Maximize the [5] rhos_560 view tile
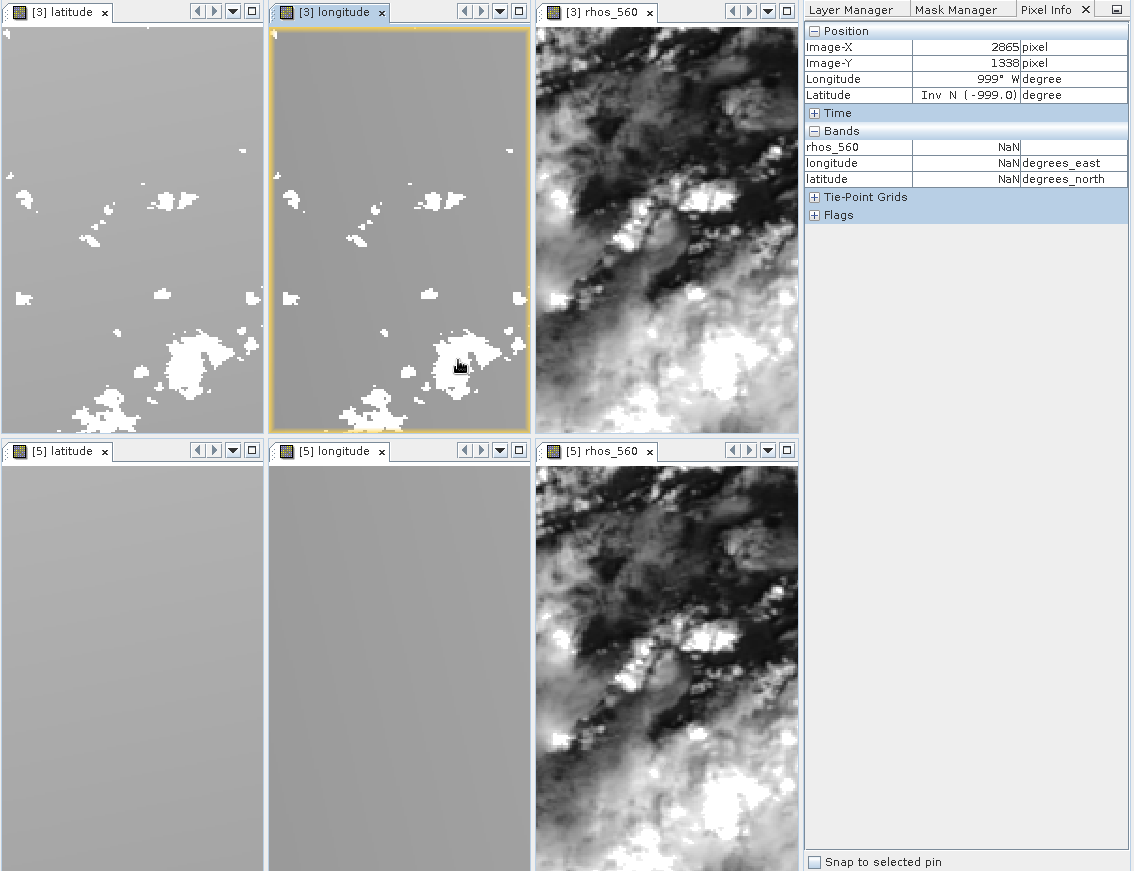1134x871 pixels. [x=786, y=450]
